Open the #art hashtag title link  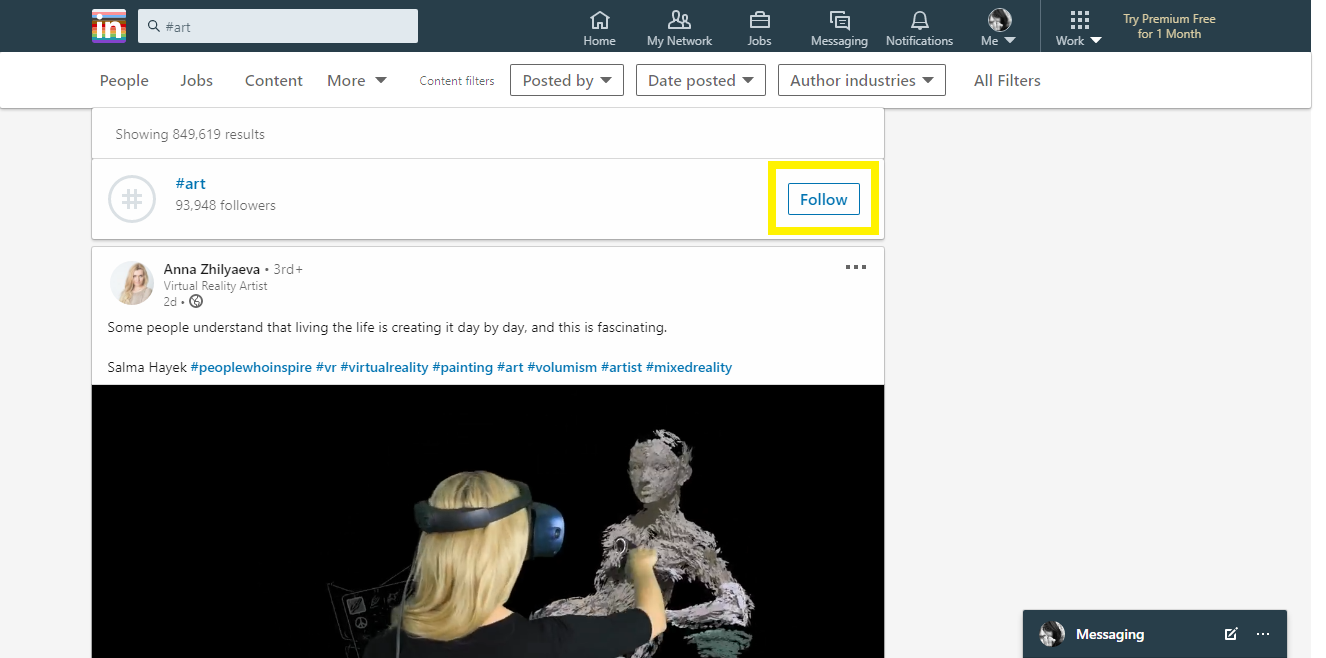point(190,183)
